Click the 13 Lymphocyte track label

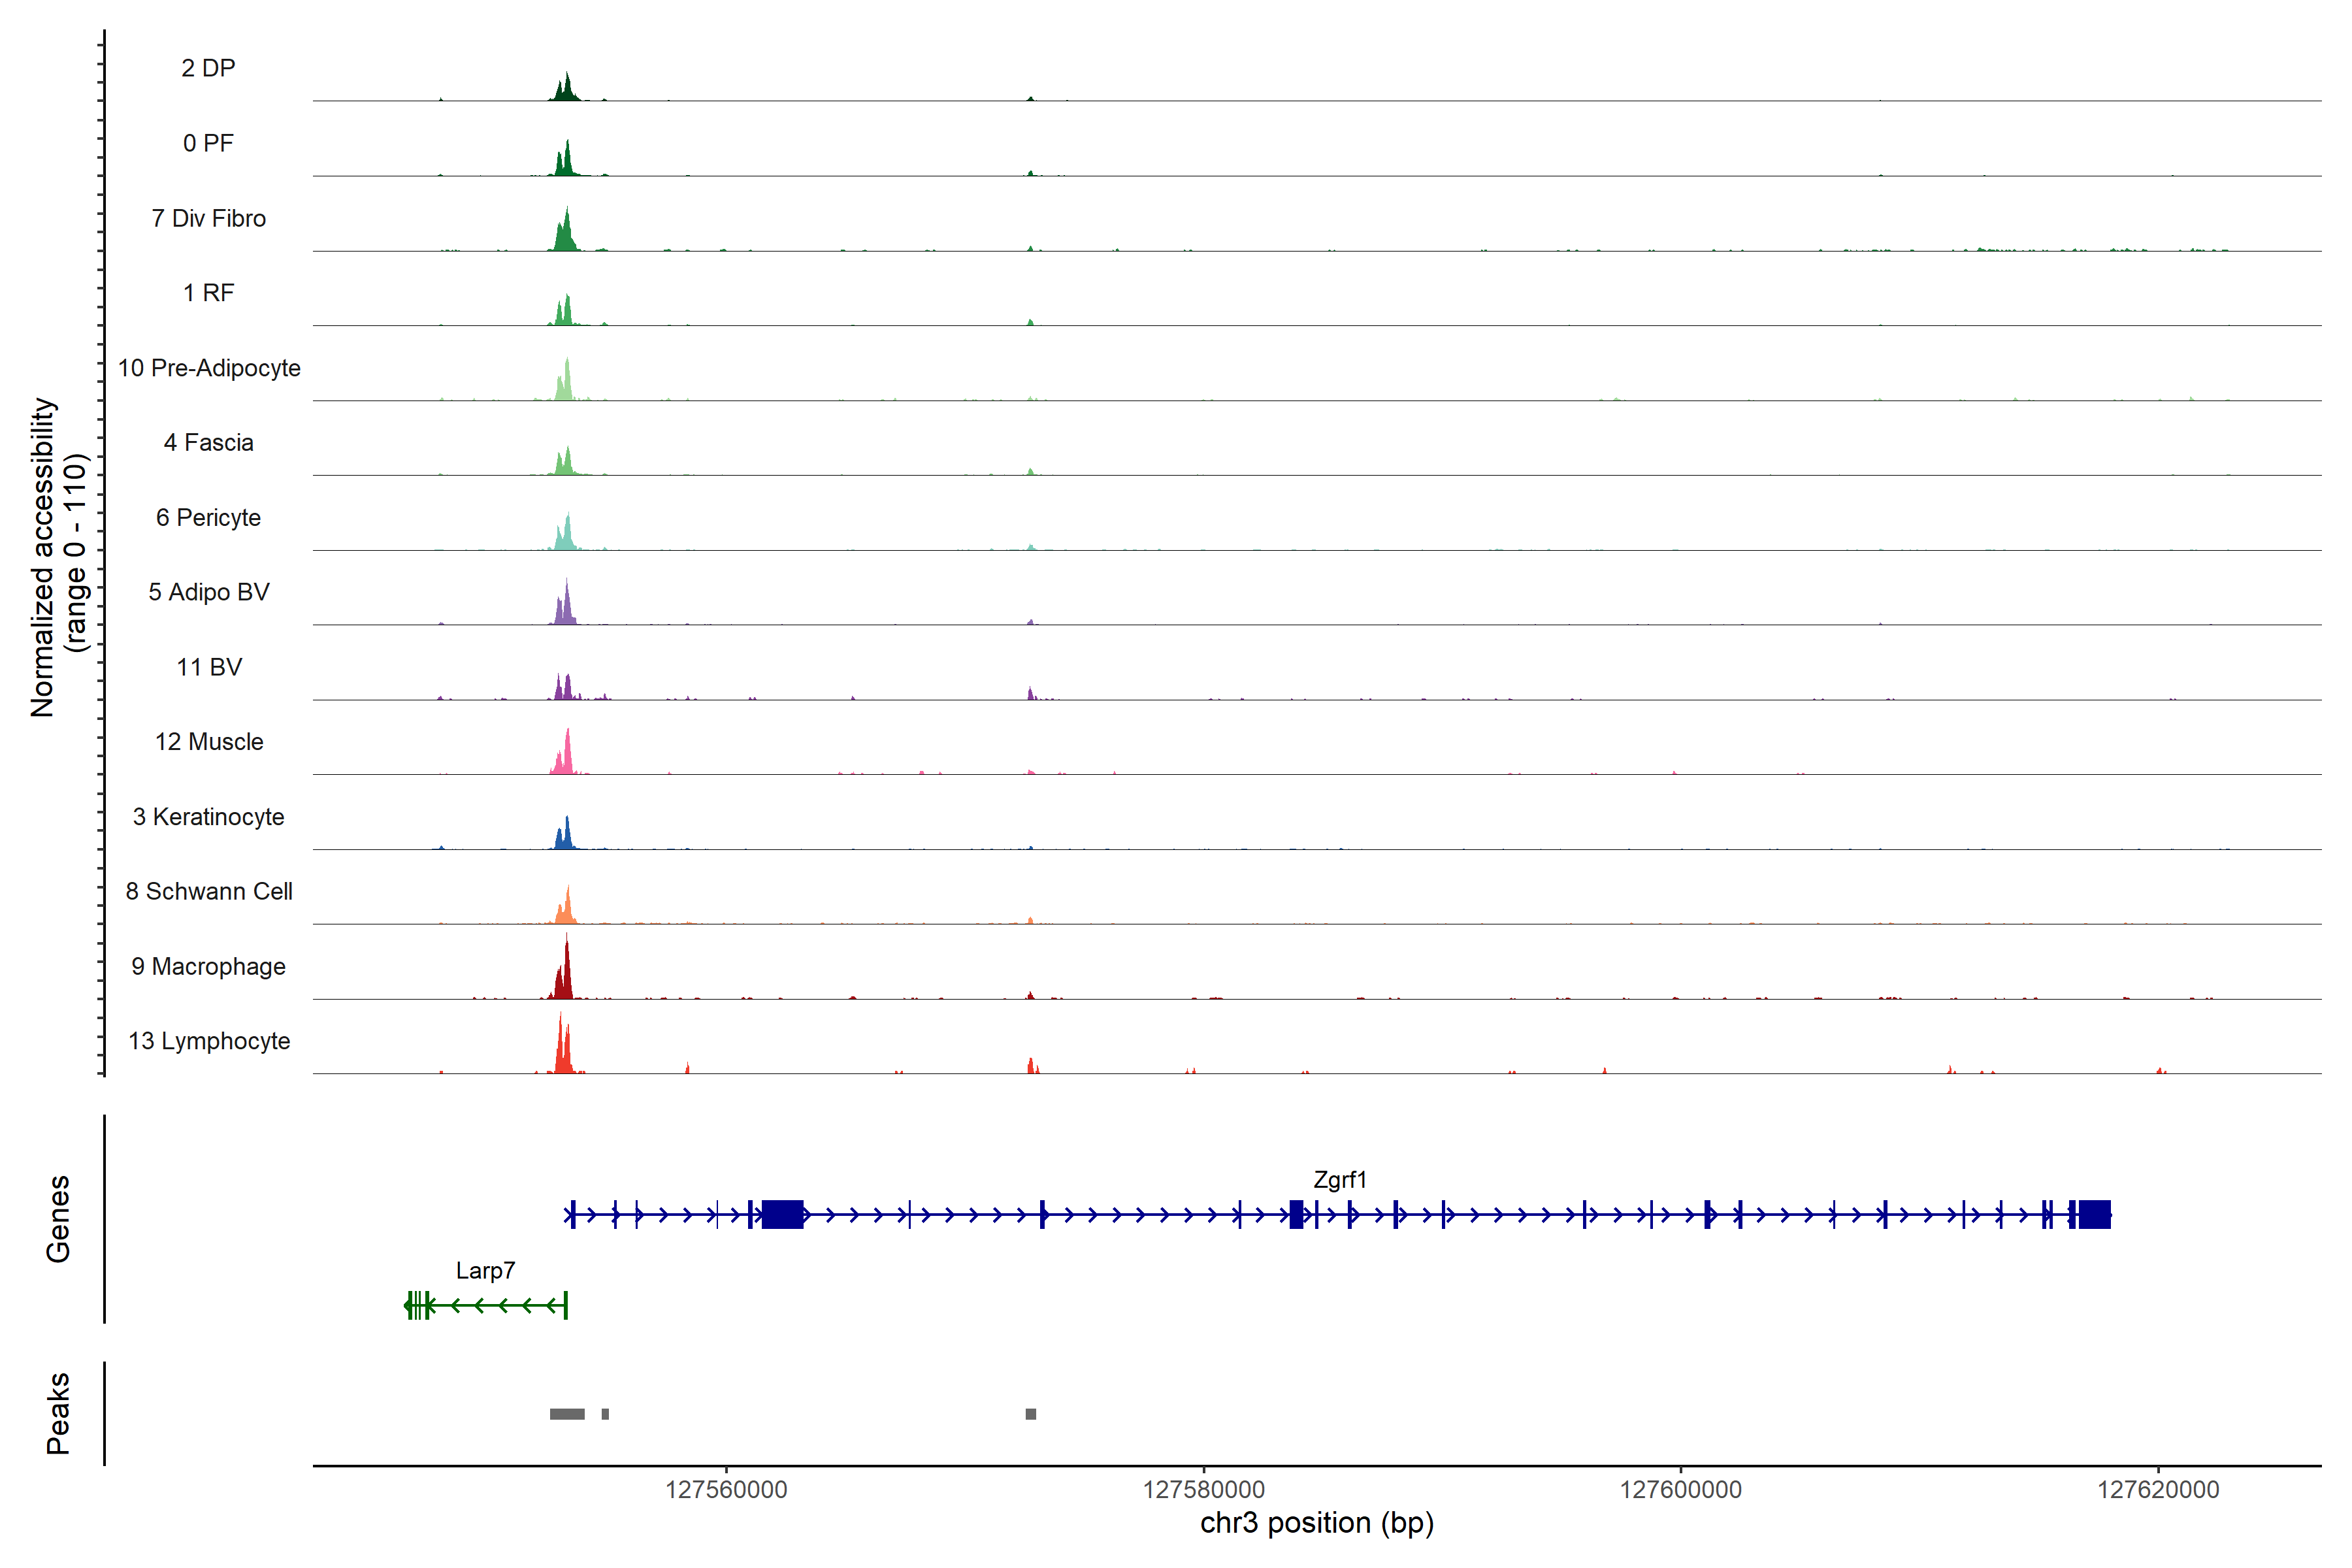coord(209,1041)
